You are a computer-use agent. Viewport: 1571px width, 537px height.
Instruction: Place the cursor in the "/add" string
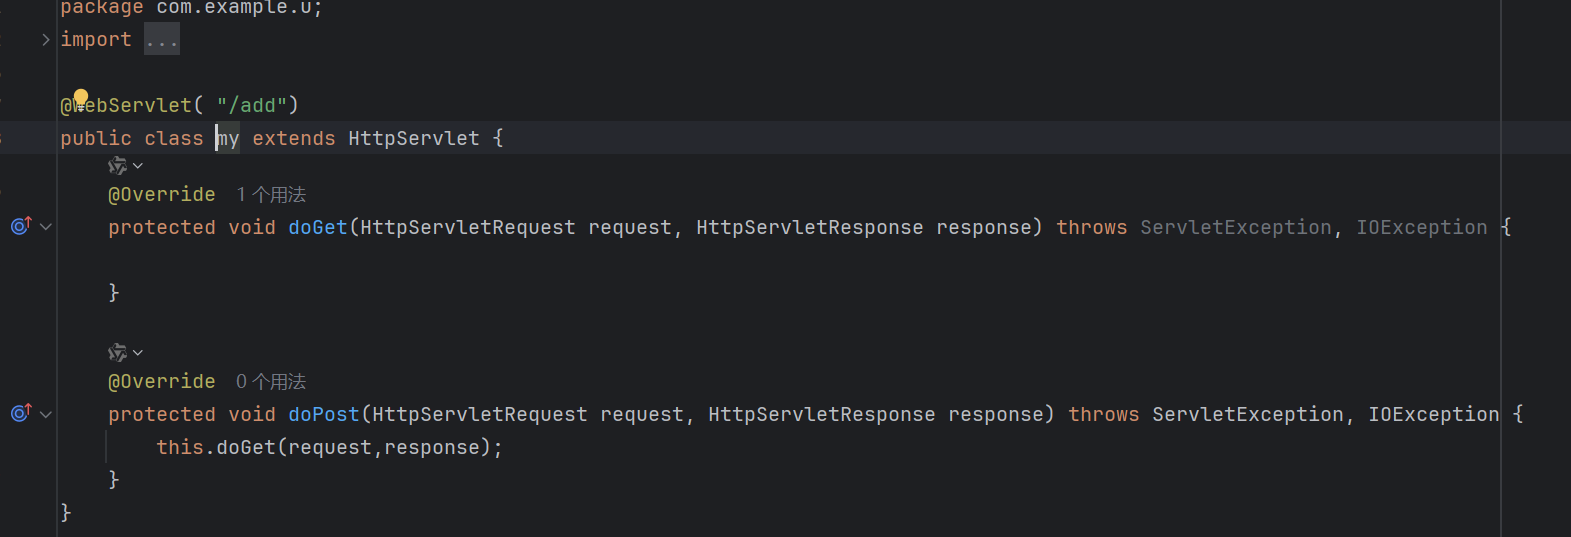(x=252, y=106)
